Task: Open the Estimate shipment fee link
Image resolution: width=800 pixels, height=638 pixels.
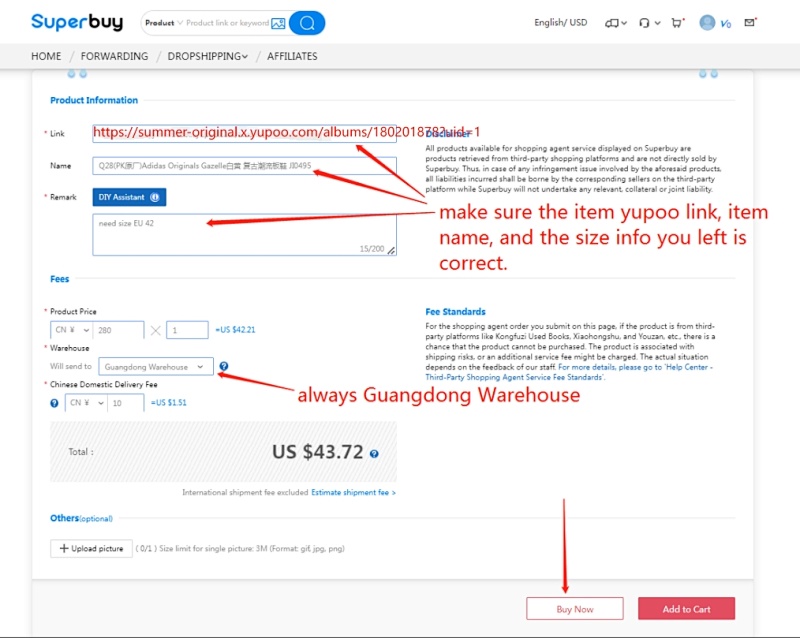Action: [353, 493]
